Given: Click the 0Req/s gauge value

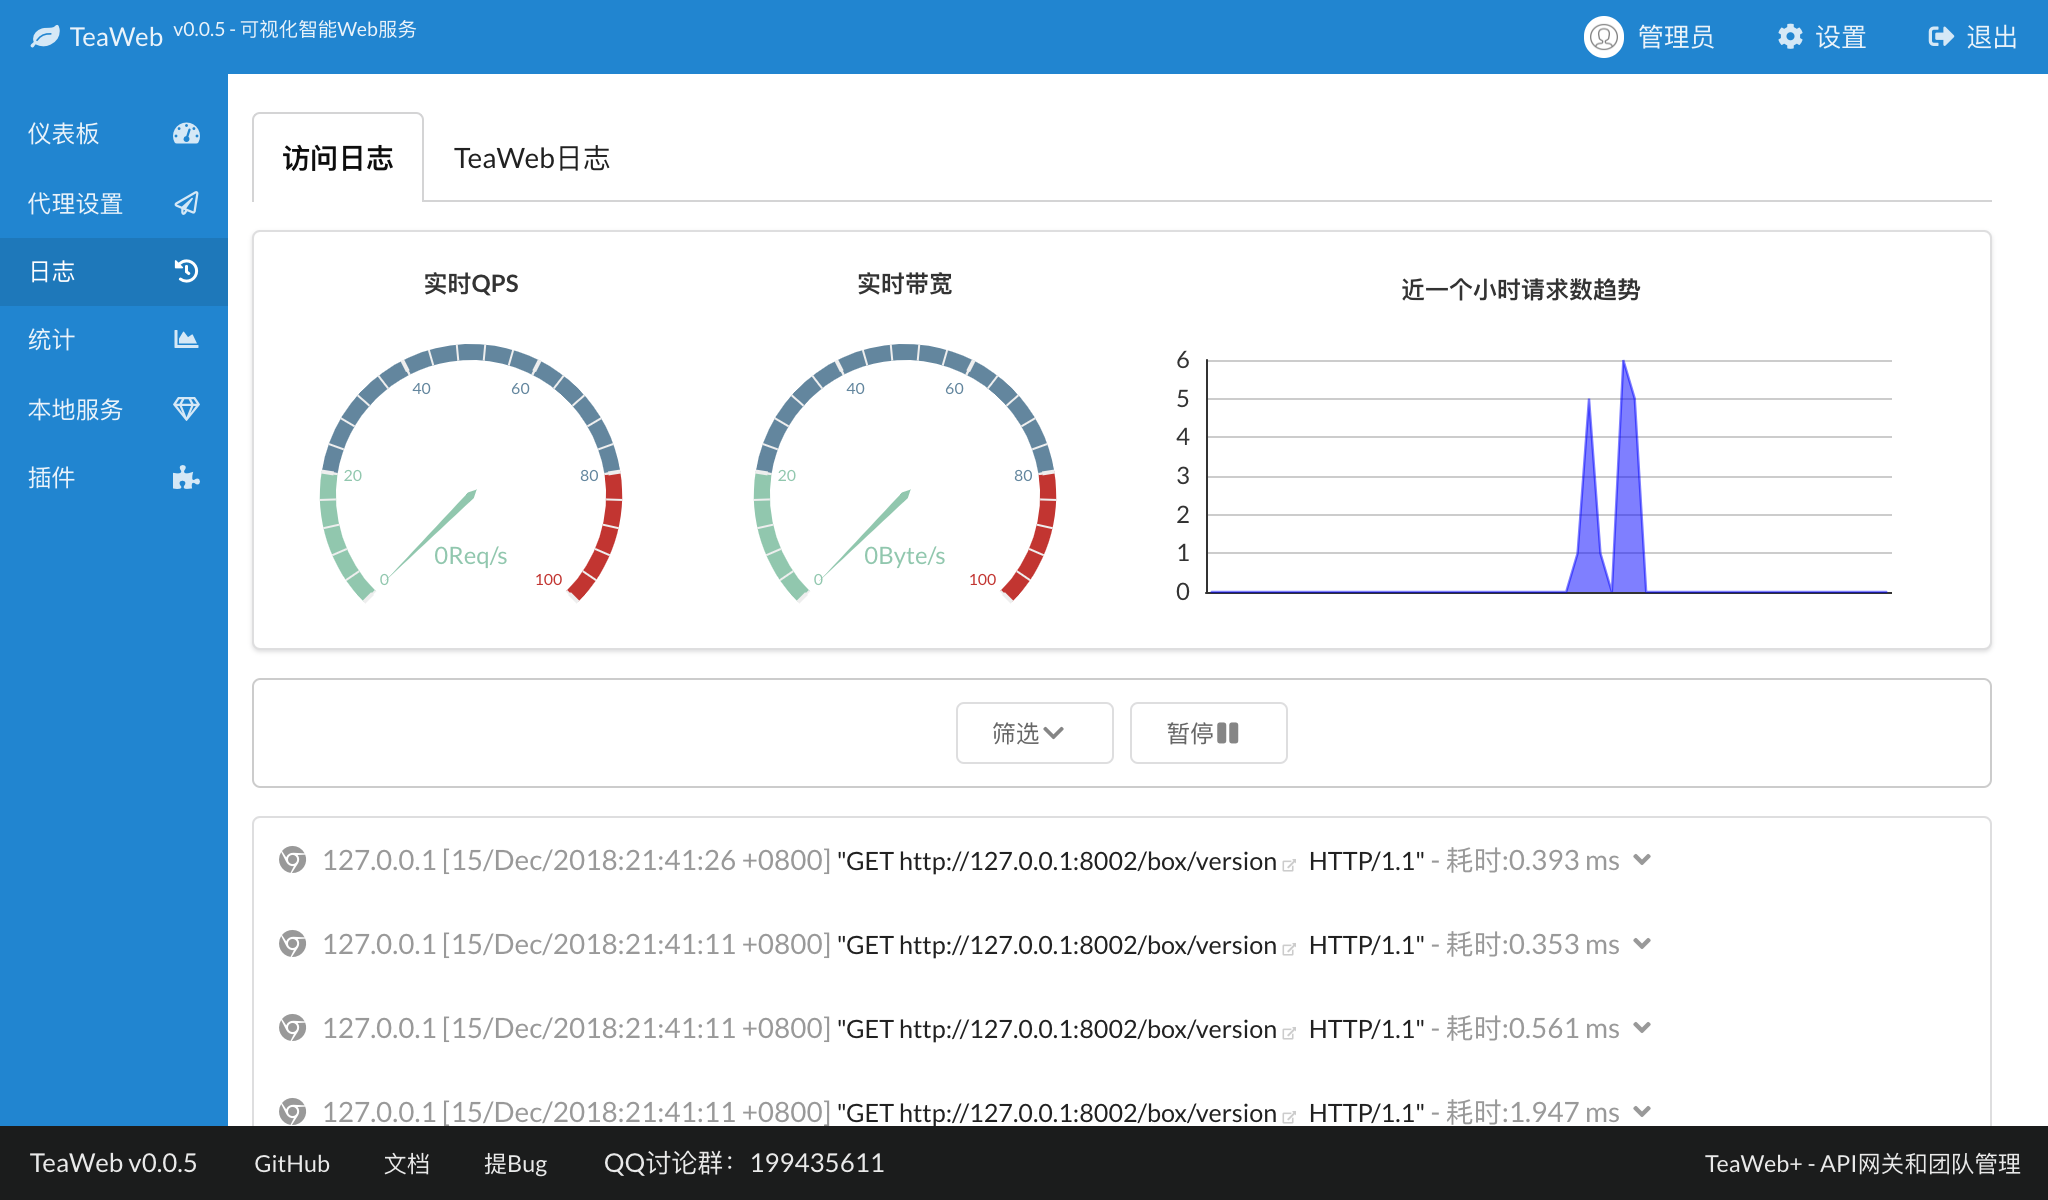Looking at the screenshot, I should pyautogui.click(x=471, y=556).
